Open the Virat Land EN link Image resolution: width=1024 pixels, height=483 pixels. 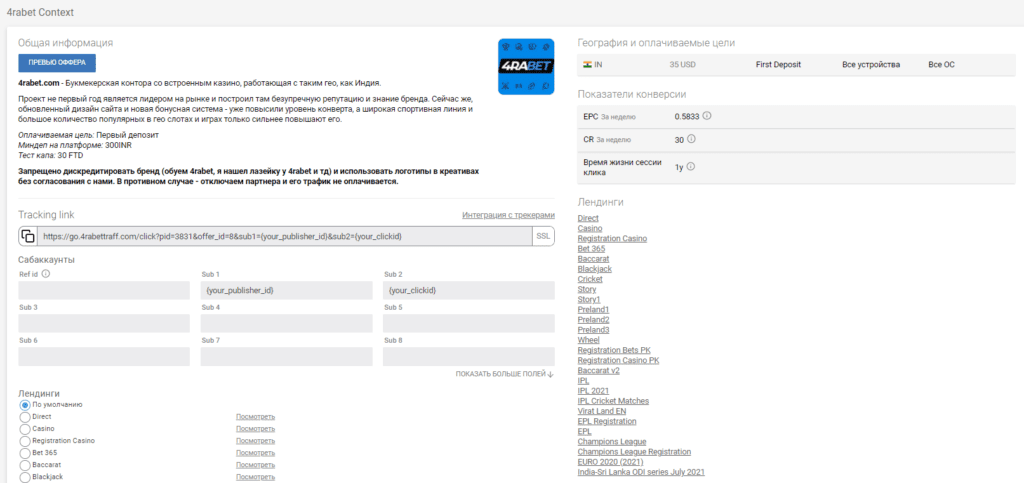pyautogui.click(x=602, y=411)
